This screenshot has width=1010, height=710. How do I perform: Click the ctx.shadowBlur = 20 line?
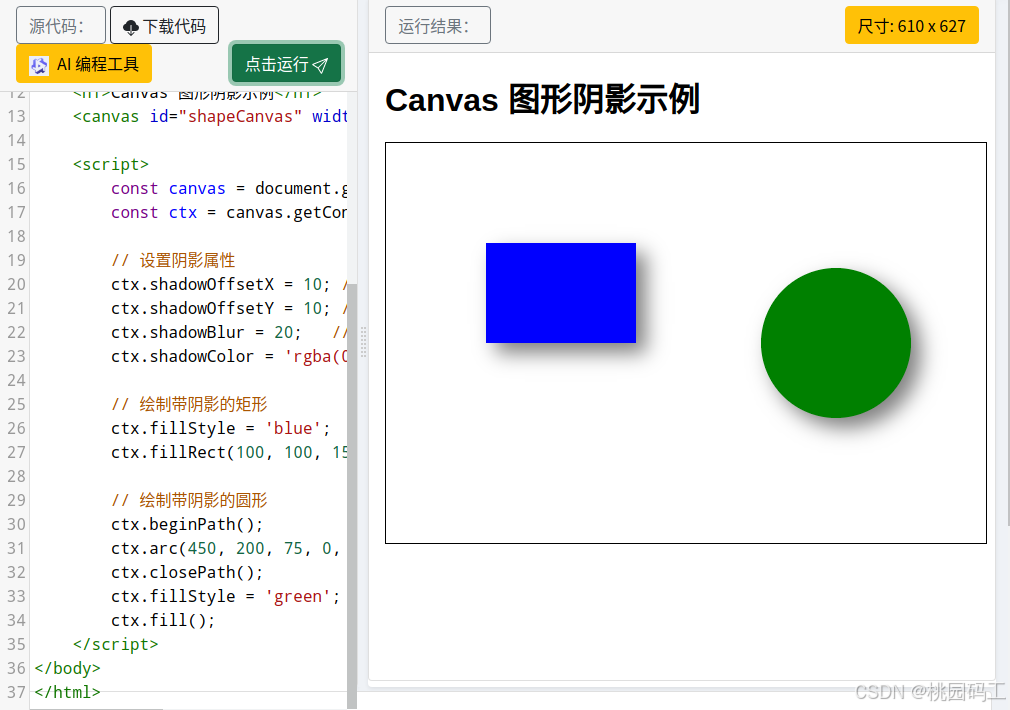[229, 332]
